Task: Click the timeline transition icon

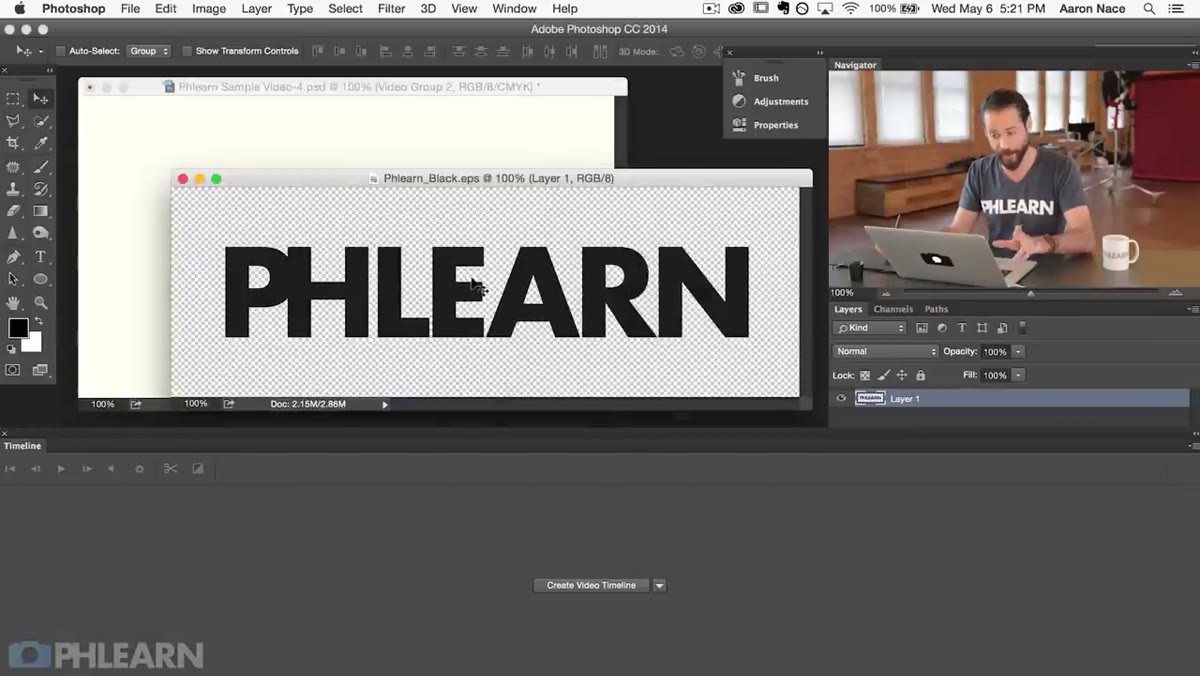Action: click(198, 468)
